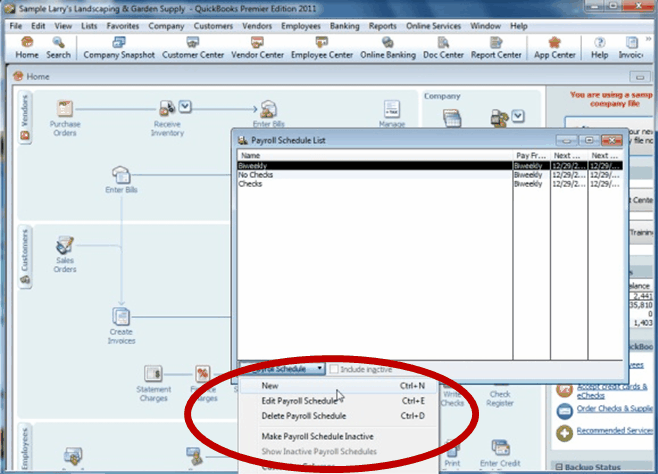This screenshot has height=474, width=658.
Task: Click the Order Checks & Supplies link
Action: pyautogui.click(x=614, y=409)
